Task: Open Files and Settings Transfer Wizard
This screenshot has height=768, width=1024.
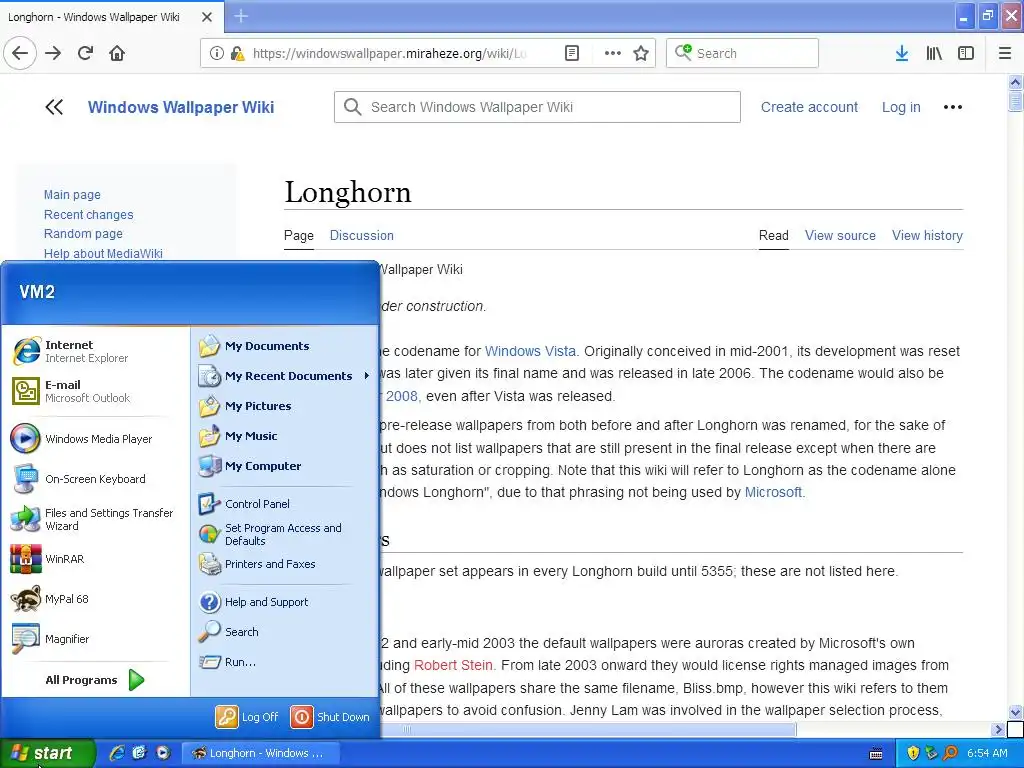Action: (96, 519)
